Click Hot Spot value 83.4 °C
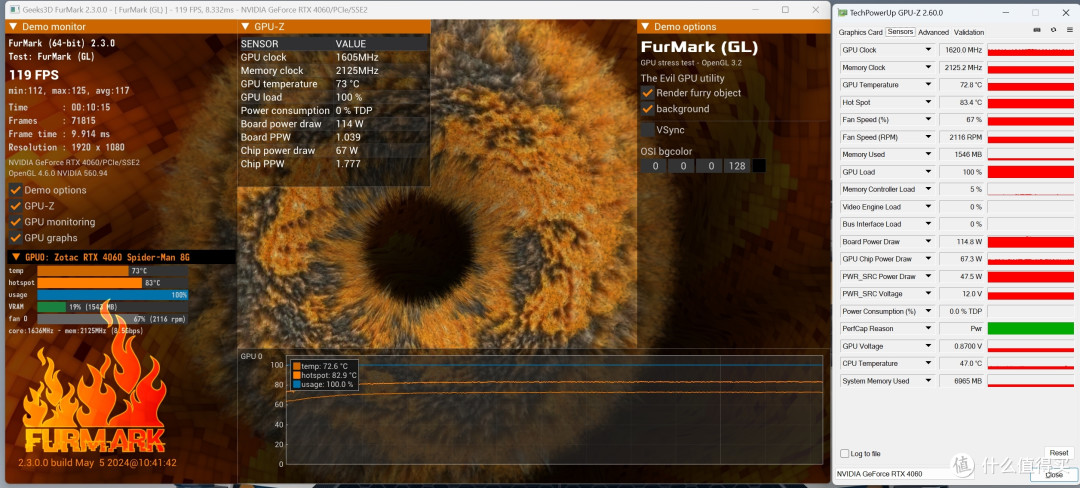This screenshot has width=1080, height=488. pyautogui.click(x=962, y=103)
